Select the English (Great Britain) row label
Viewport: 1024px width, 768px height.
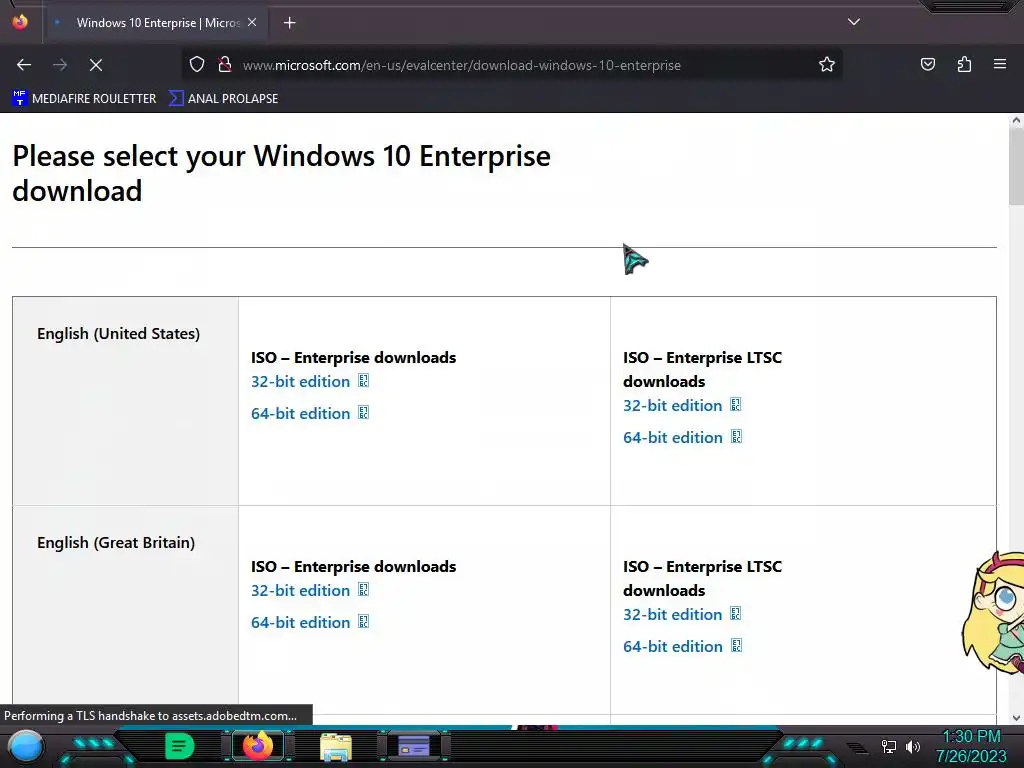(x=116, y=543)
